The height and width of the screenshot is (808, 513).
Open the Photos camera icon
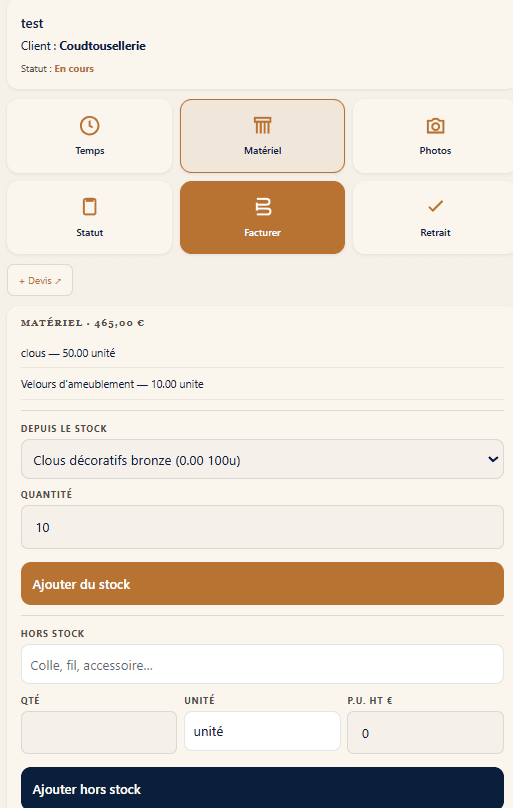(x=435, y=126)
